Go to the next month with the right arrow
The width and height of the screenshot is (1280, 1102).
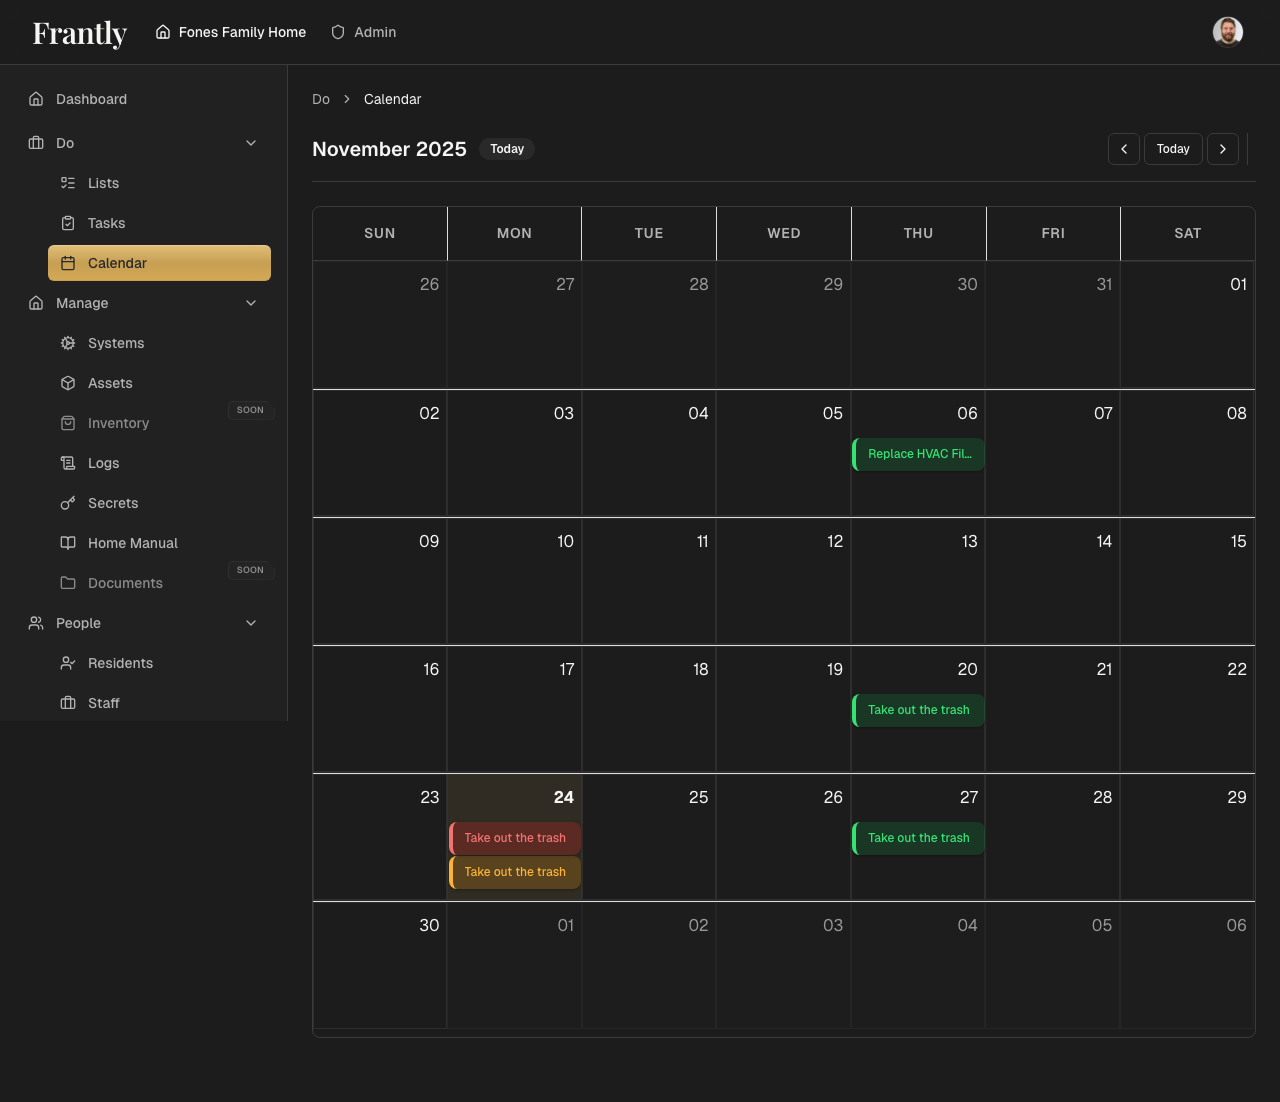coord(1223,148)
